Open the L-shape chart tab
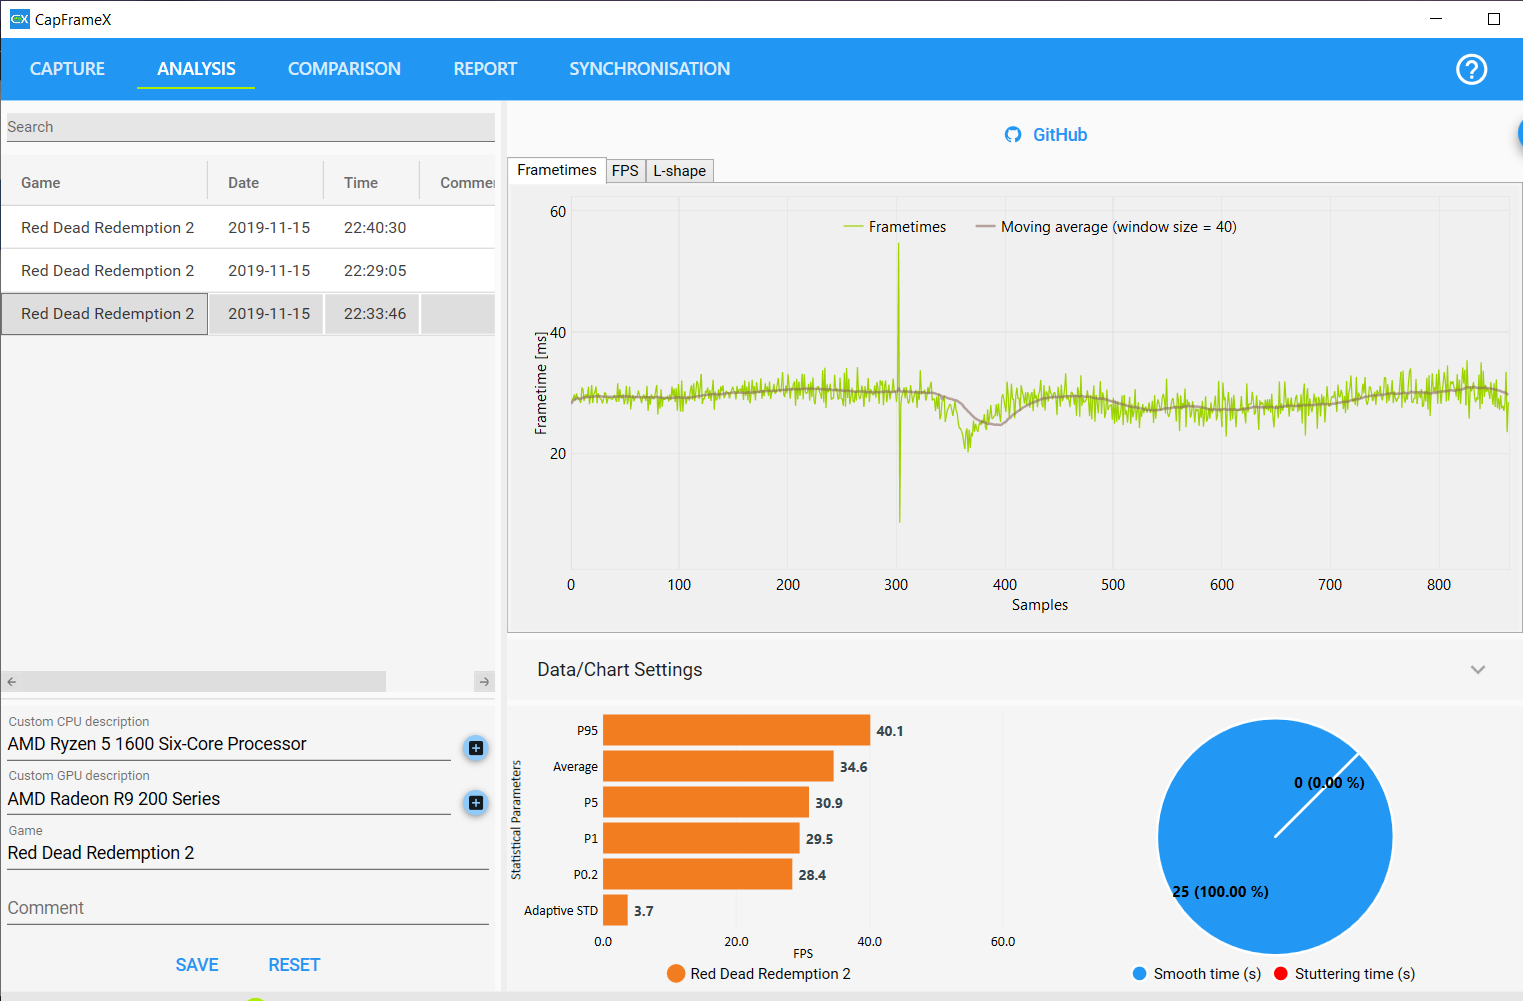This screenshot has height=1001, width=1523. [x=680, y=171]
